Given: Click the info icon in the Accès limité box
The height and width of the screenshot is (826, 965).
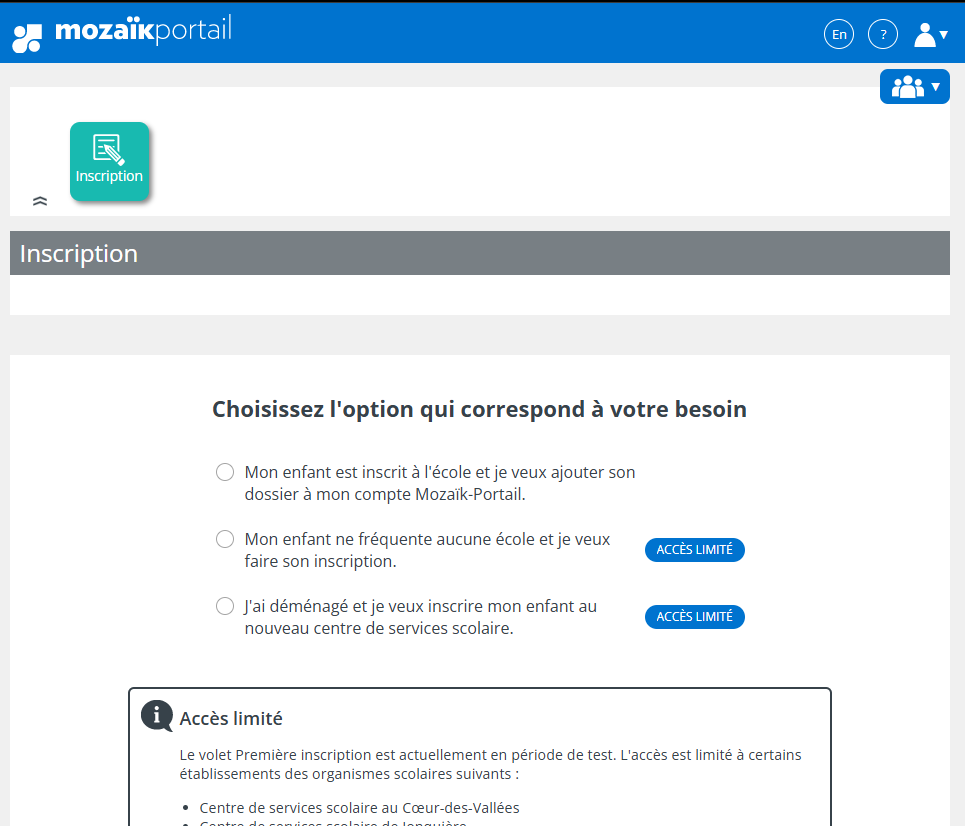Looking at the screenshot, I should coord(157,716).
